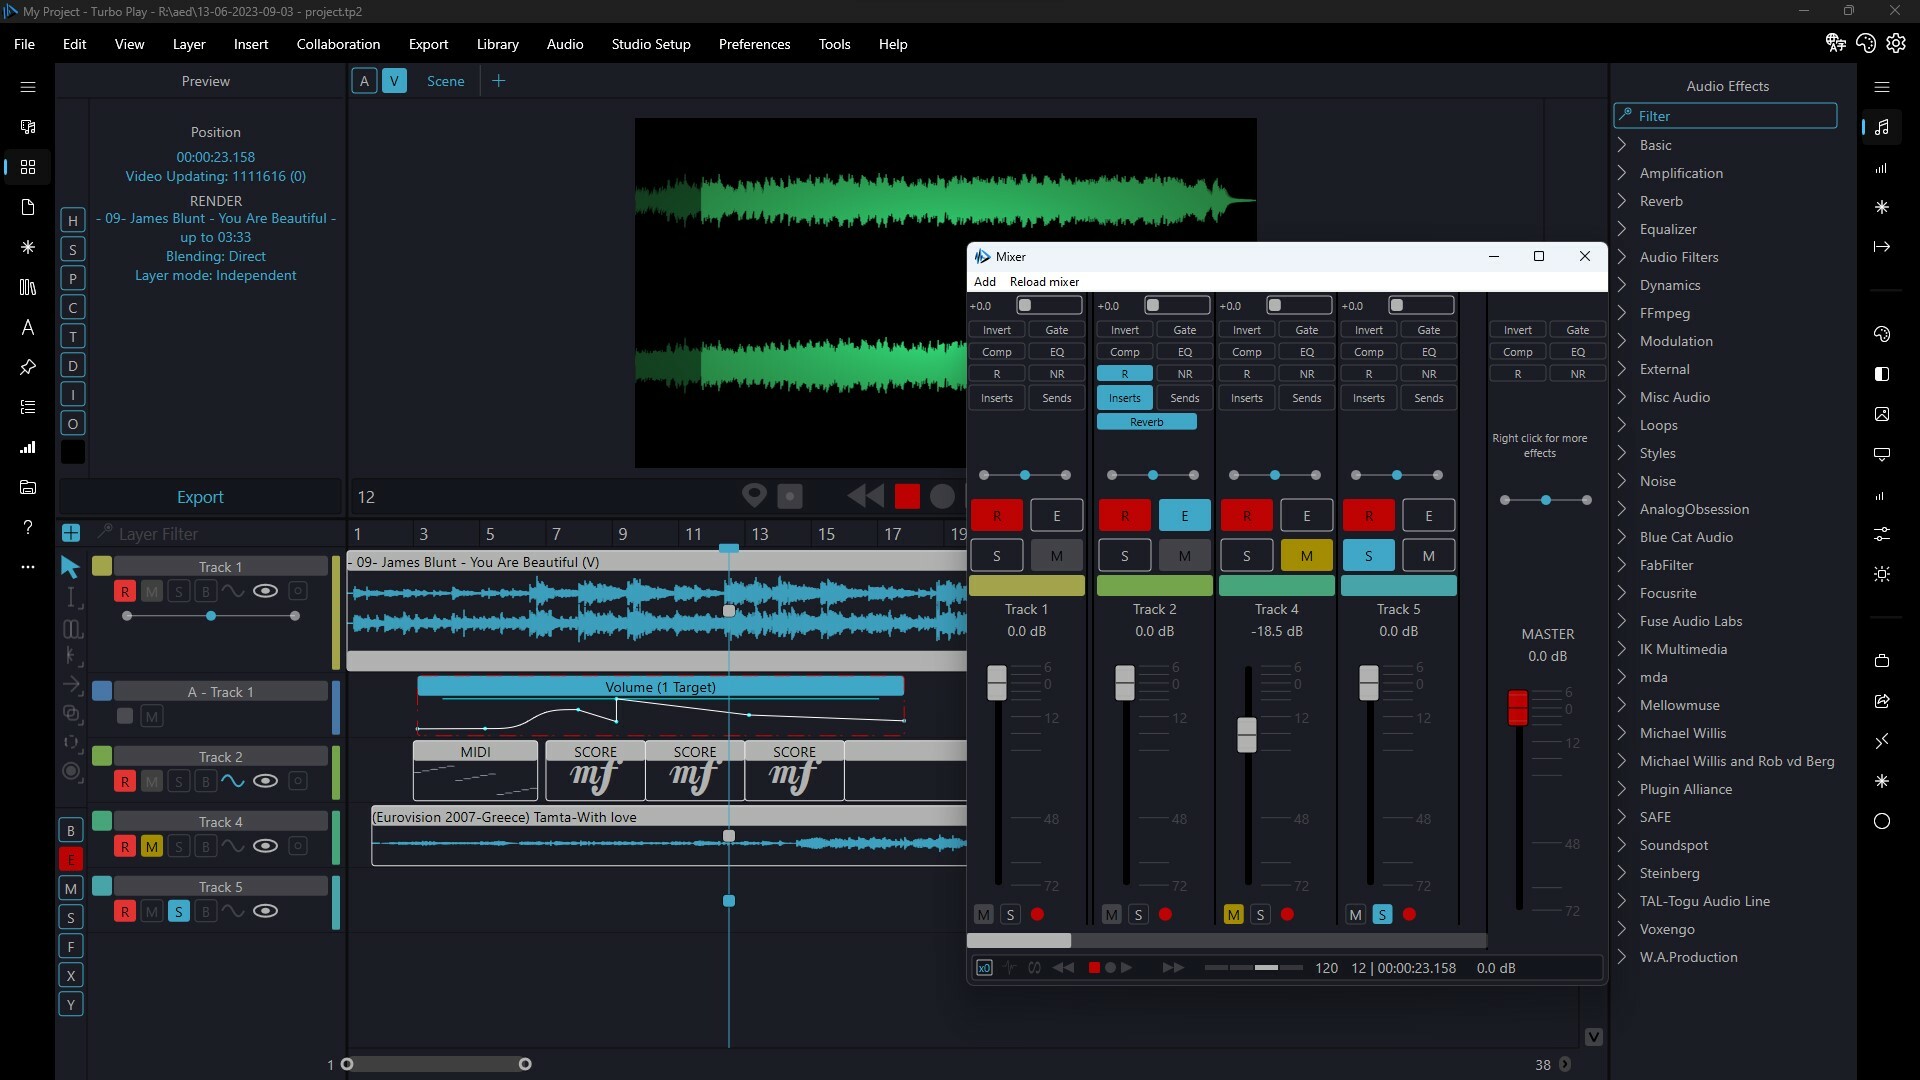1920x1080 pixels.
Task: Open the Collaboration menu
Action: 338,44
